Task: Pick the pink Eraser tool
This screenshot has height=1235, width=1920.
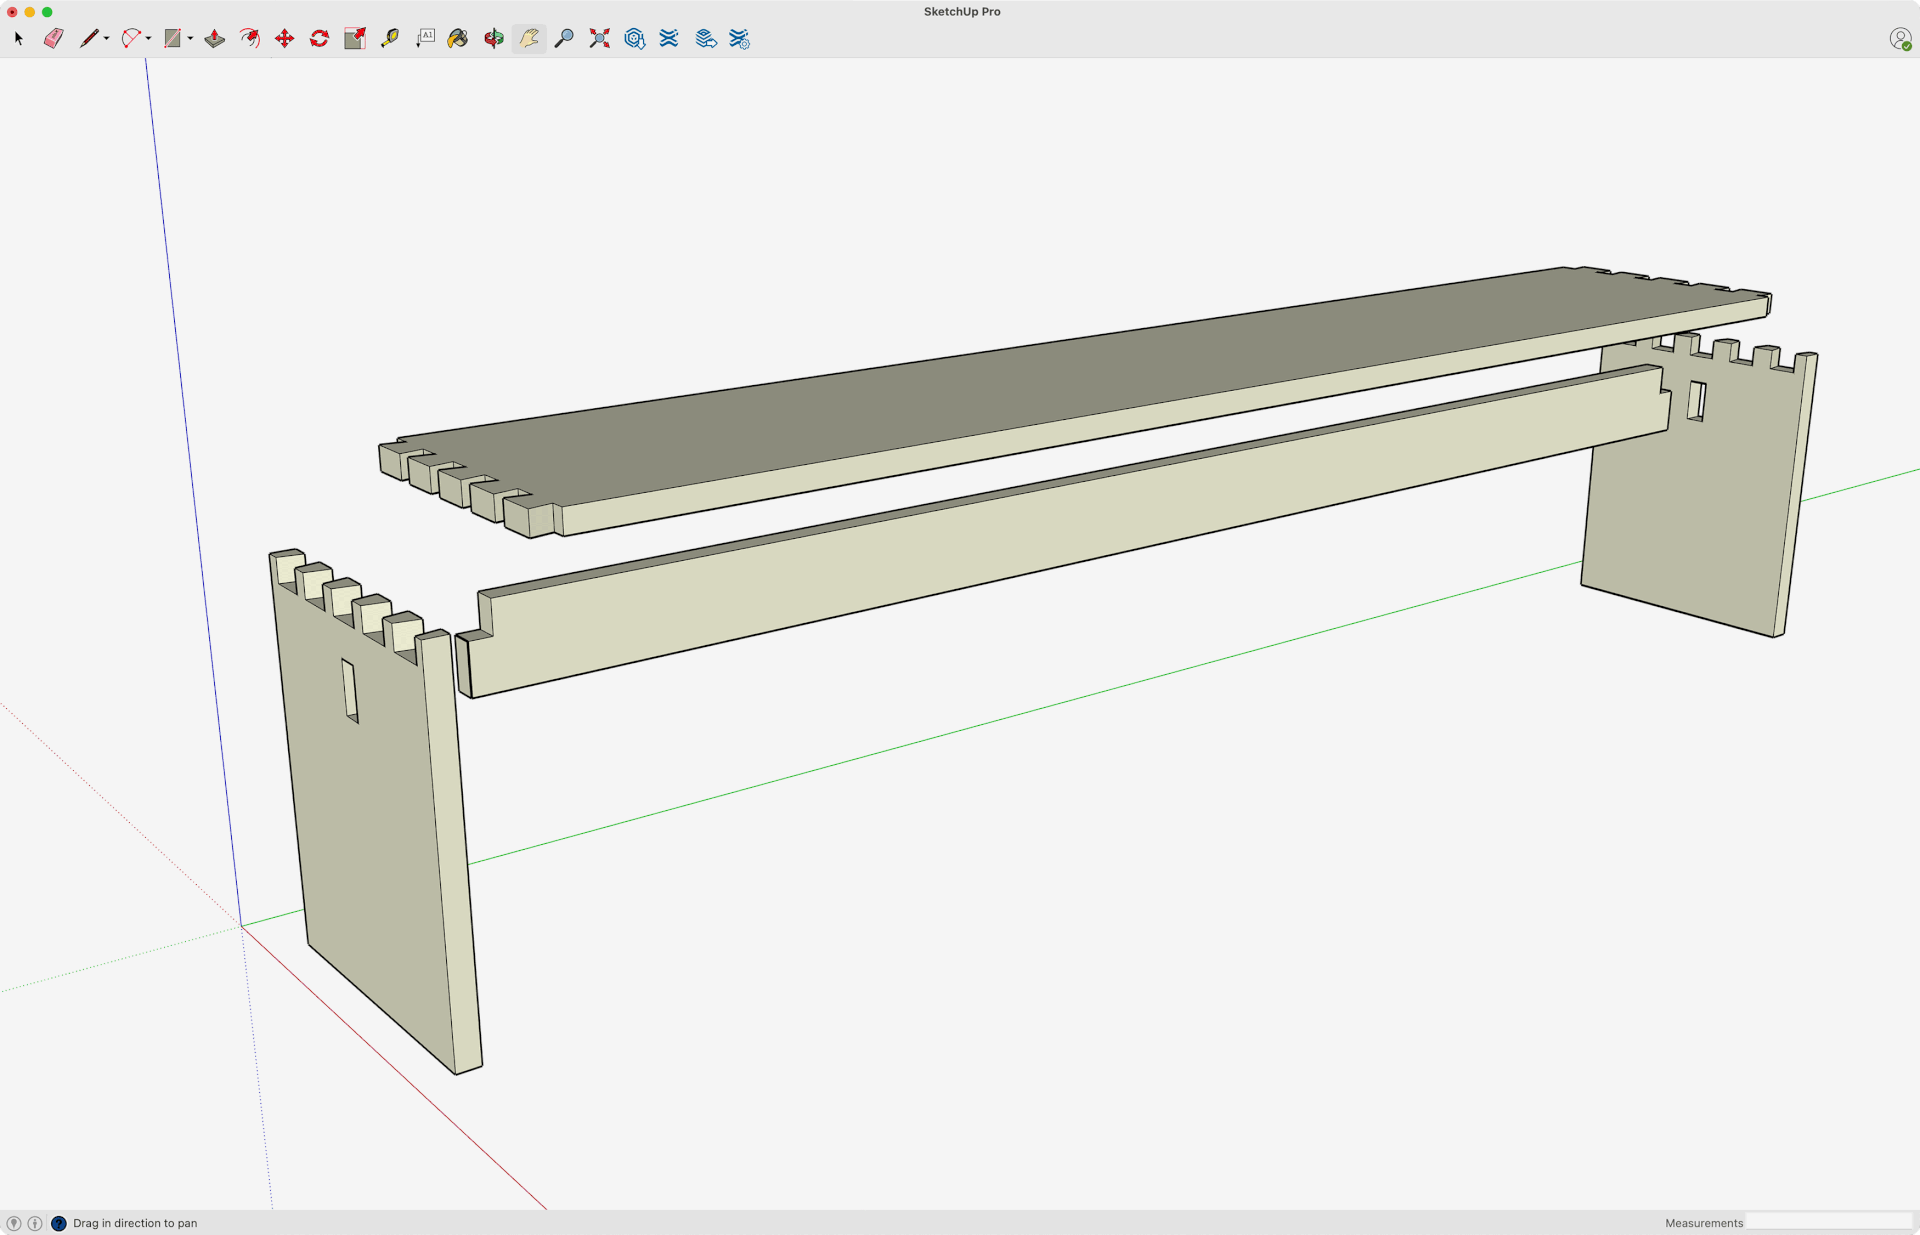Action: [x=54, y=38]
